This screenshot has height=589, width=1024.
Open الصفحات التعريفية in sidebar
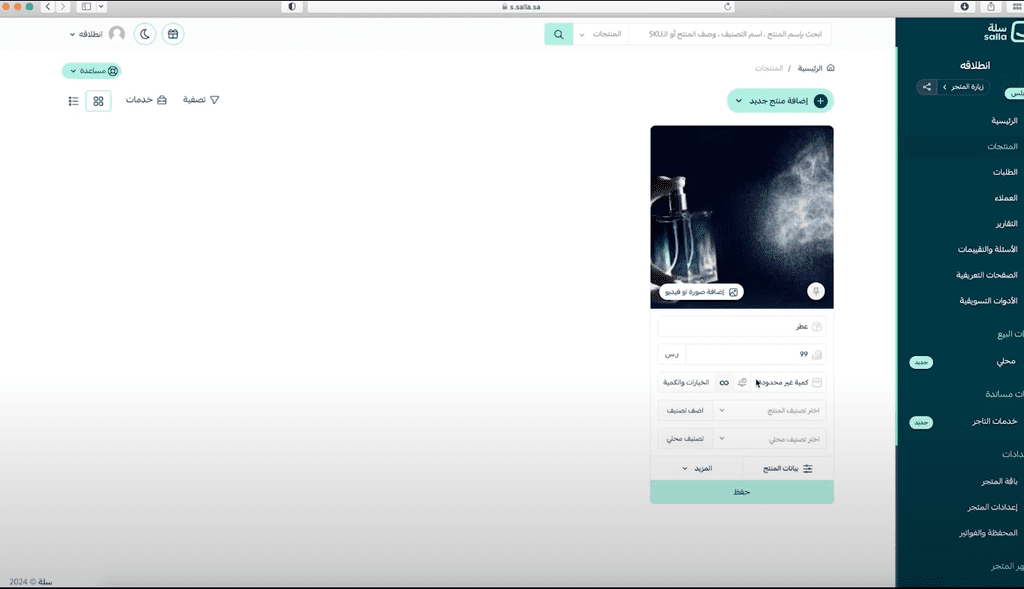[987, 275]
